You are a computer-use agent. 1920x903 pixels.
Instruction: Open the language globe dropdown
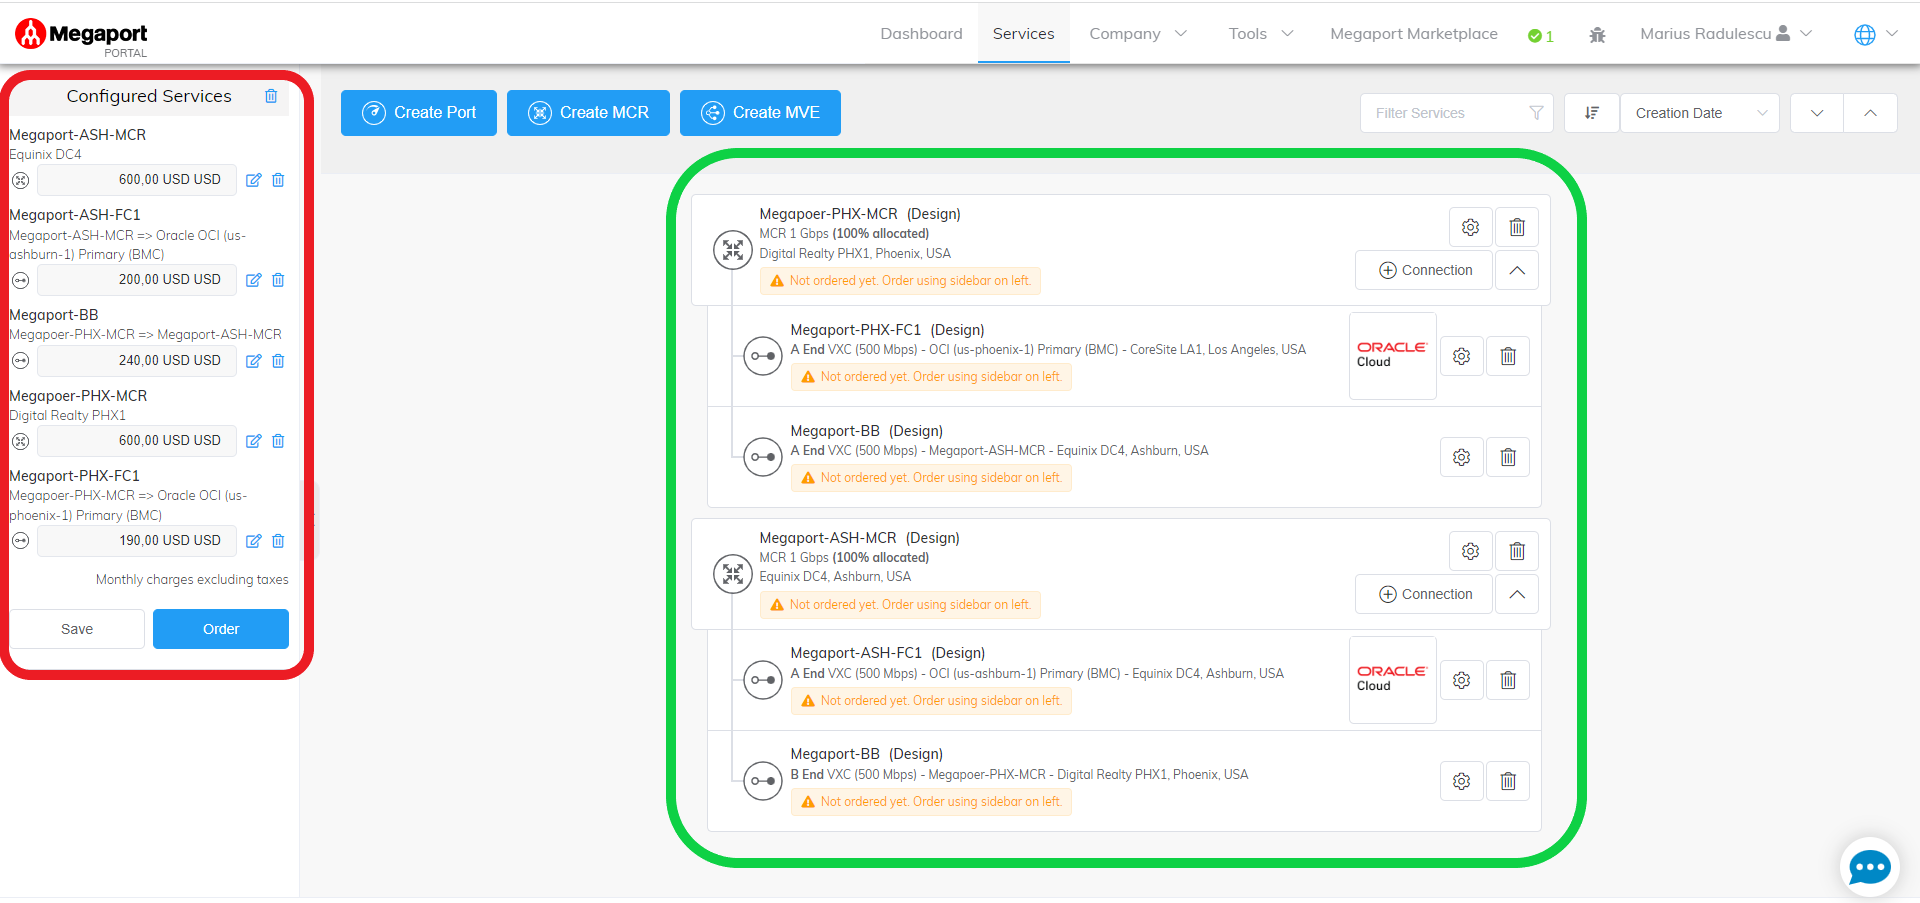[x=1875, y=34]
